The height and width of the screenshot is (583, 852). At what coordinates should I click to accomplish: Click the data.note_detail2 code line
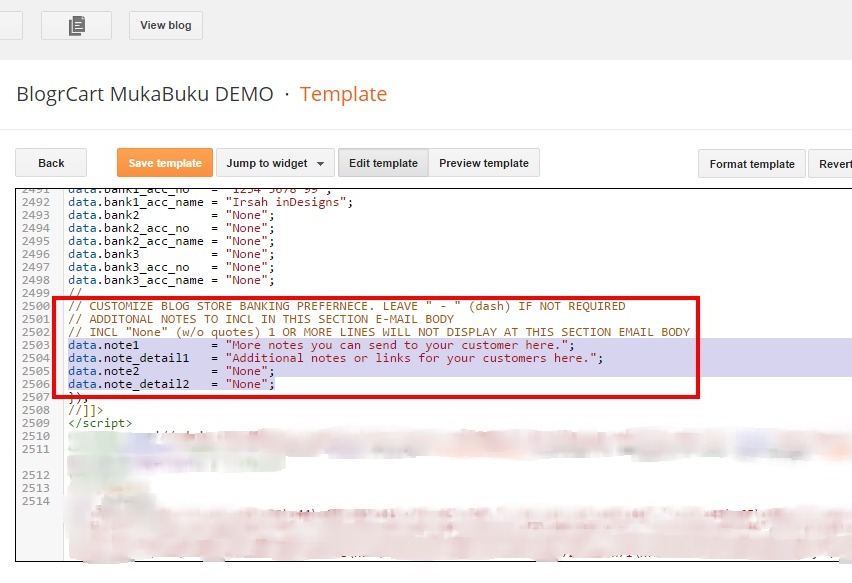(x=171, y=385)
